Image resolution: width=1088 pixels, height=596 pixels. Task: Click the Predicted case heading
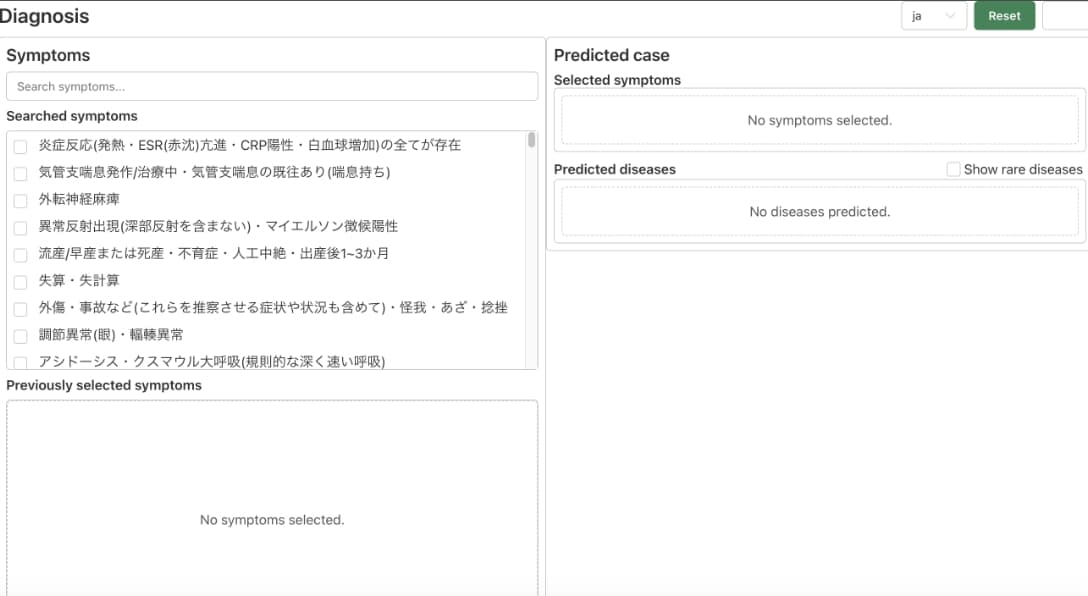click(611, 56)
